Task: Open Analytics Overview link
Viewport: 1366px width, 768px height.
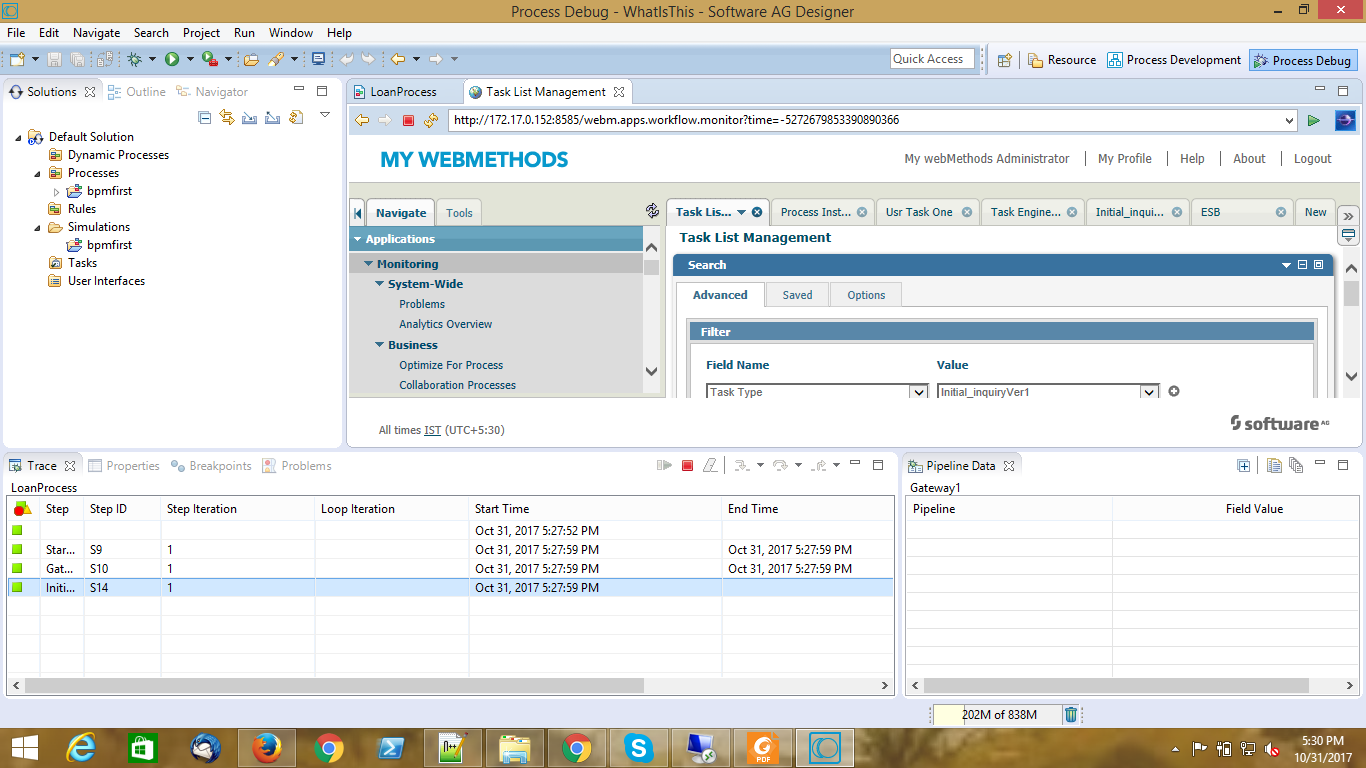Action: 445,324
